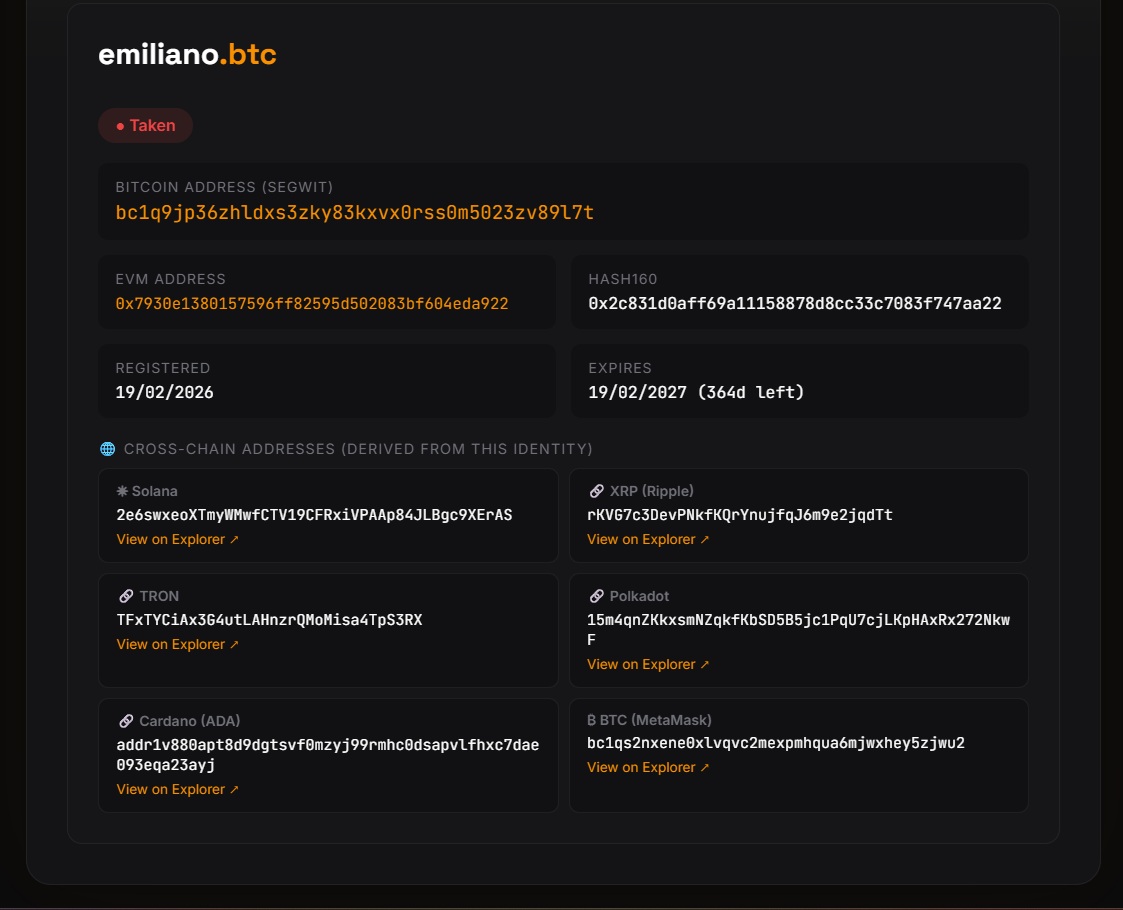Viewport: 1123px width, 910px height.
Task: Open Solana View on Explorer link
Action: 177,540
